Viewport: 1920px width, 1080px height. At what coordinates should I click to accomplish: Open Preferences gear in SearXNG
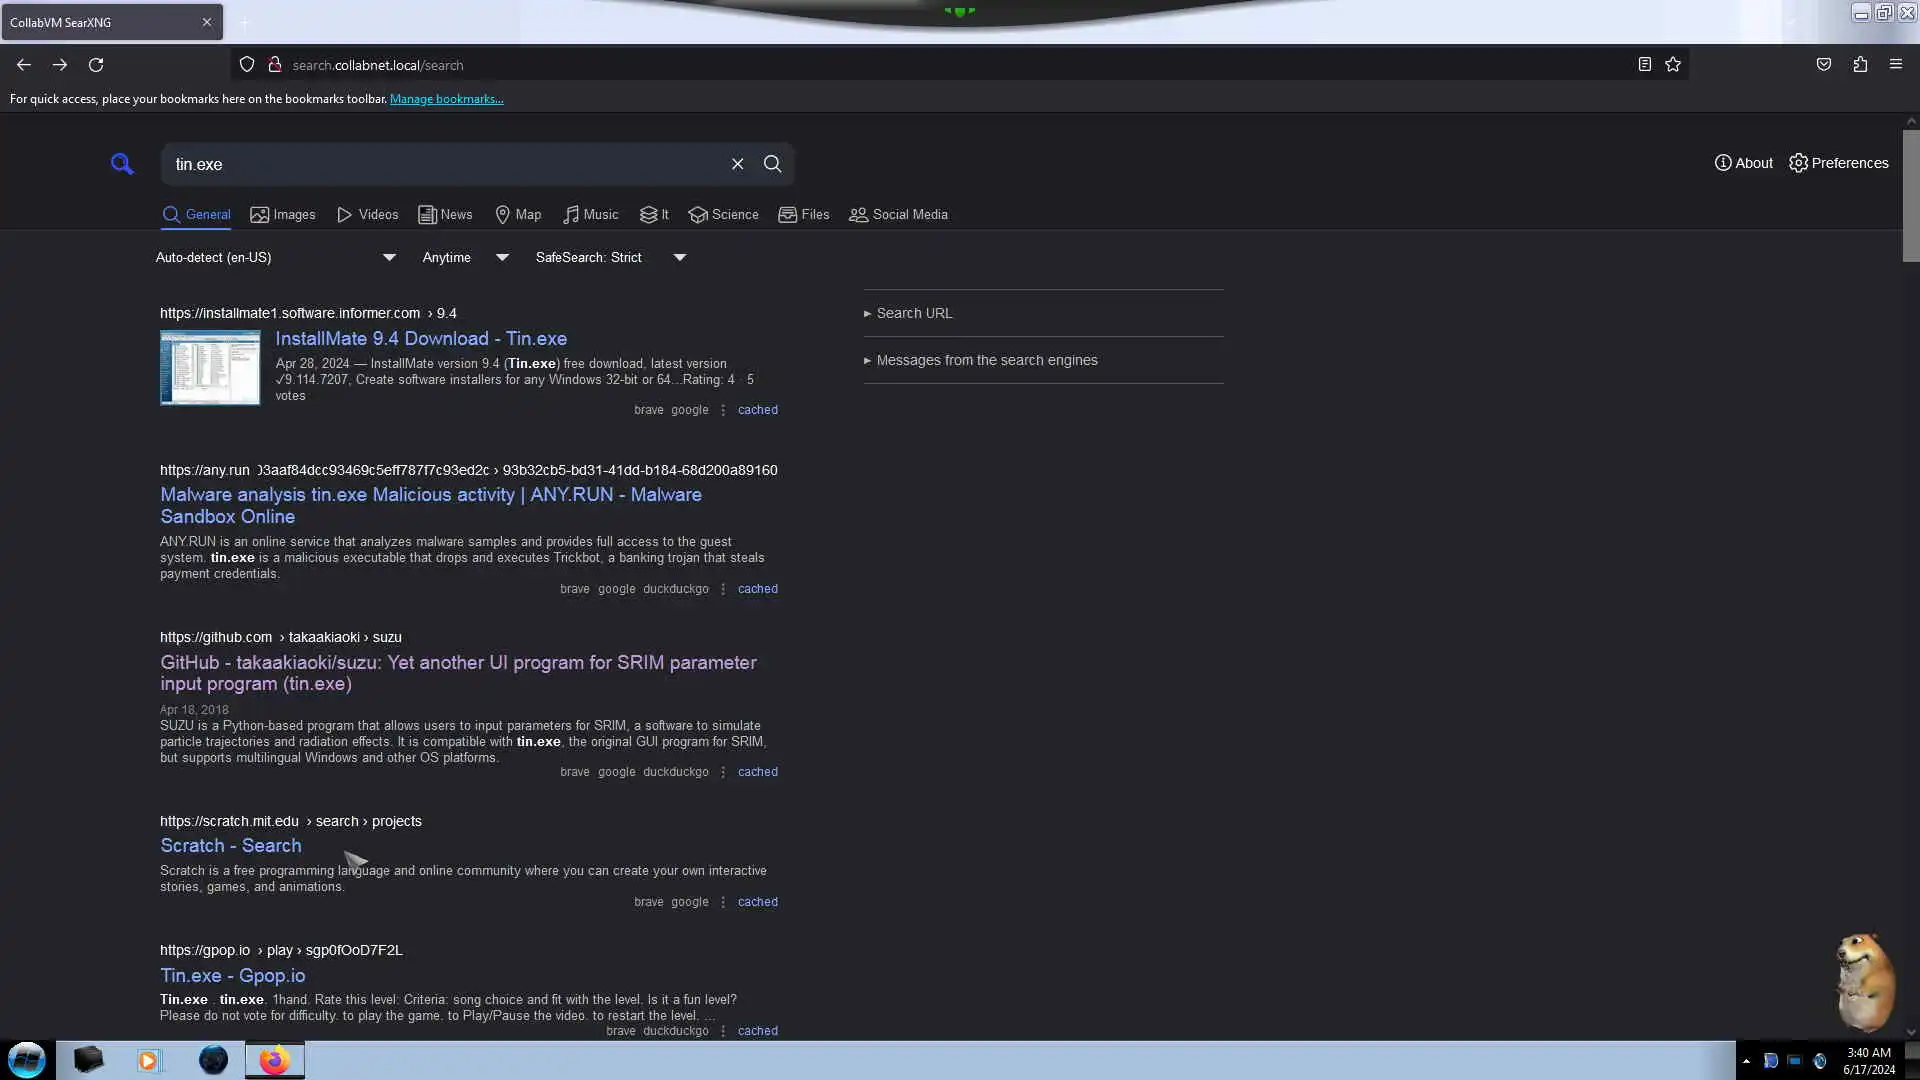pos(1838,163)
